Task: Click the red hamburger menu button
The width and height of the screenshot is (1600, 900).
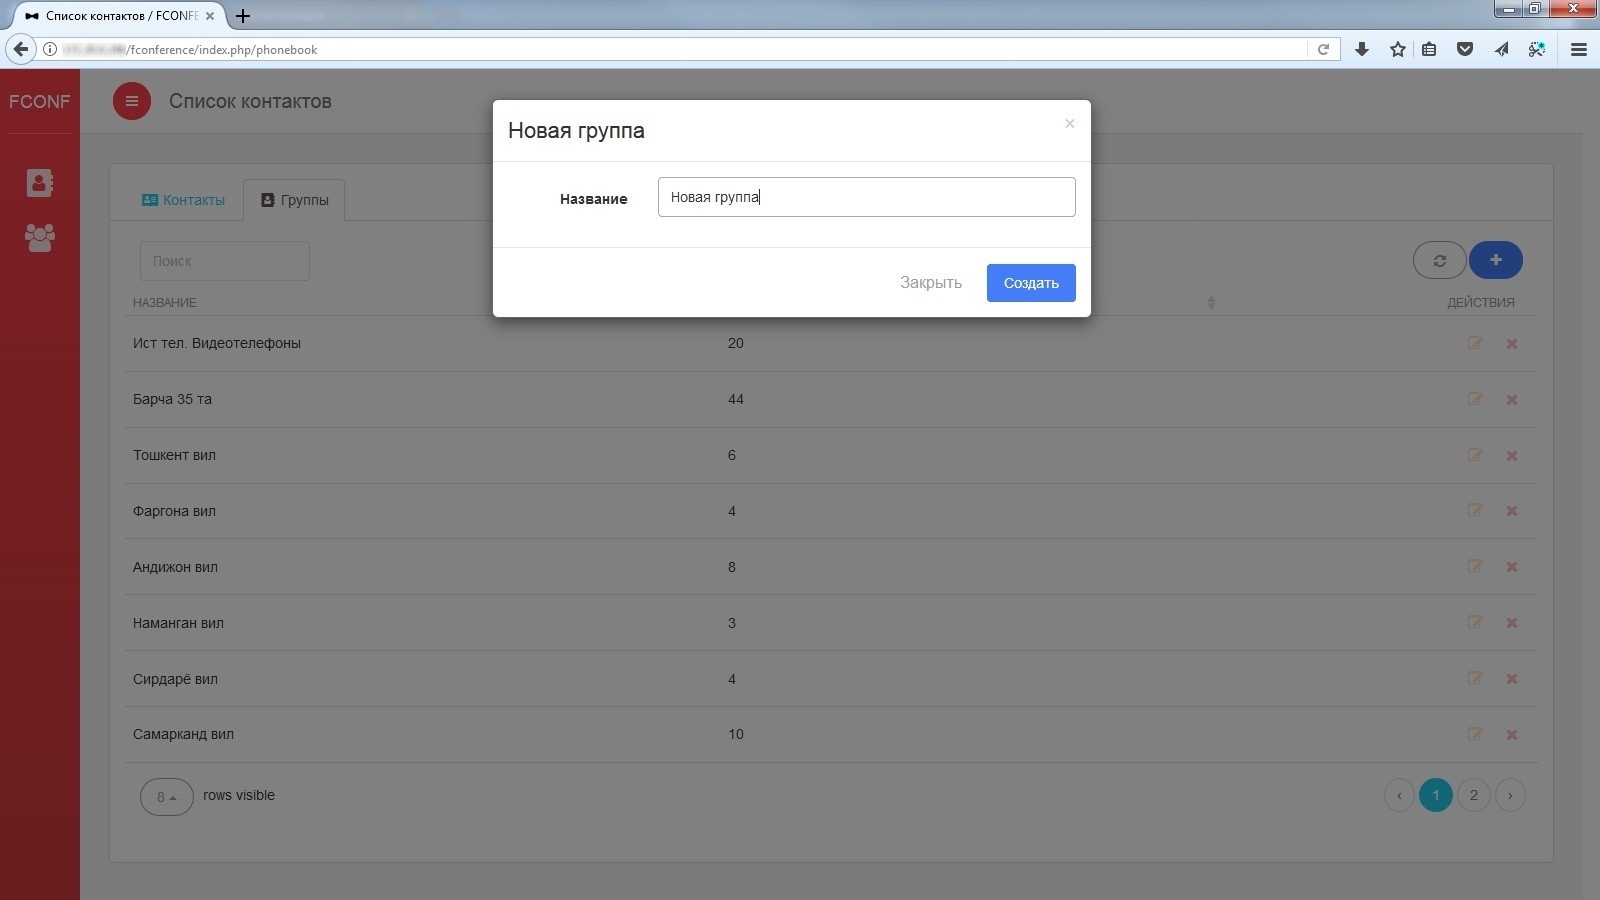Action: pyautogui.click(x=131, y=101)
